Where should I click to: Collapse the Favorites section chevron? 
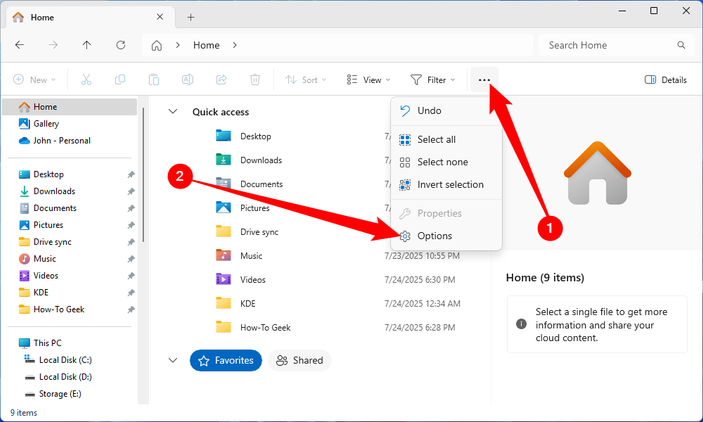coord(173,360)
